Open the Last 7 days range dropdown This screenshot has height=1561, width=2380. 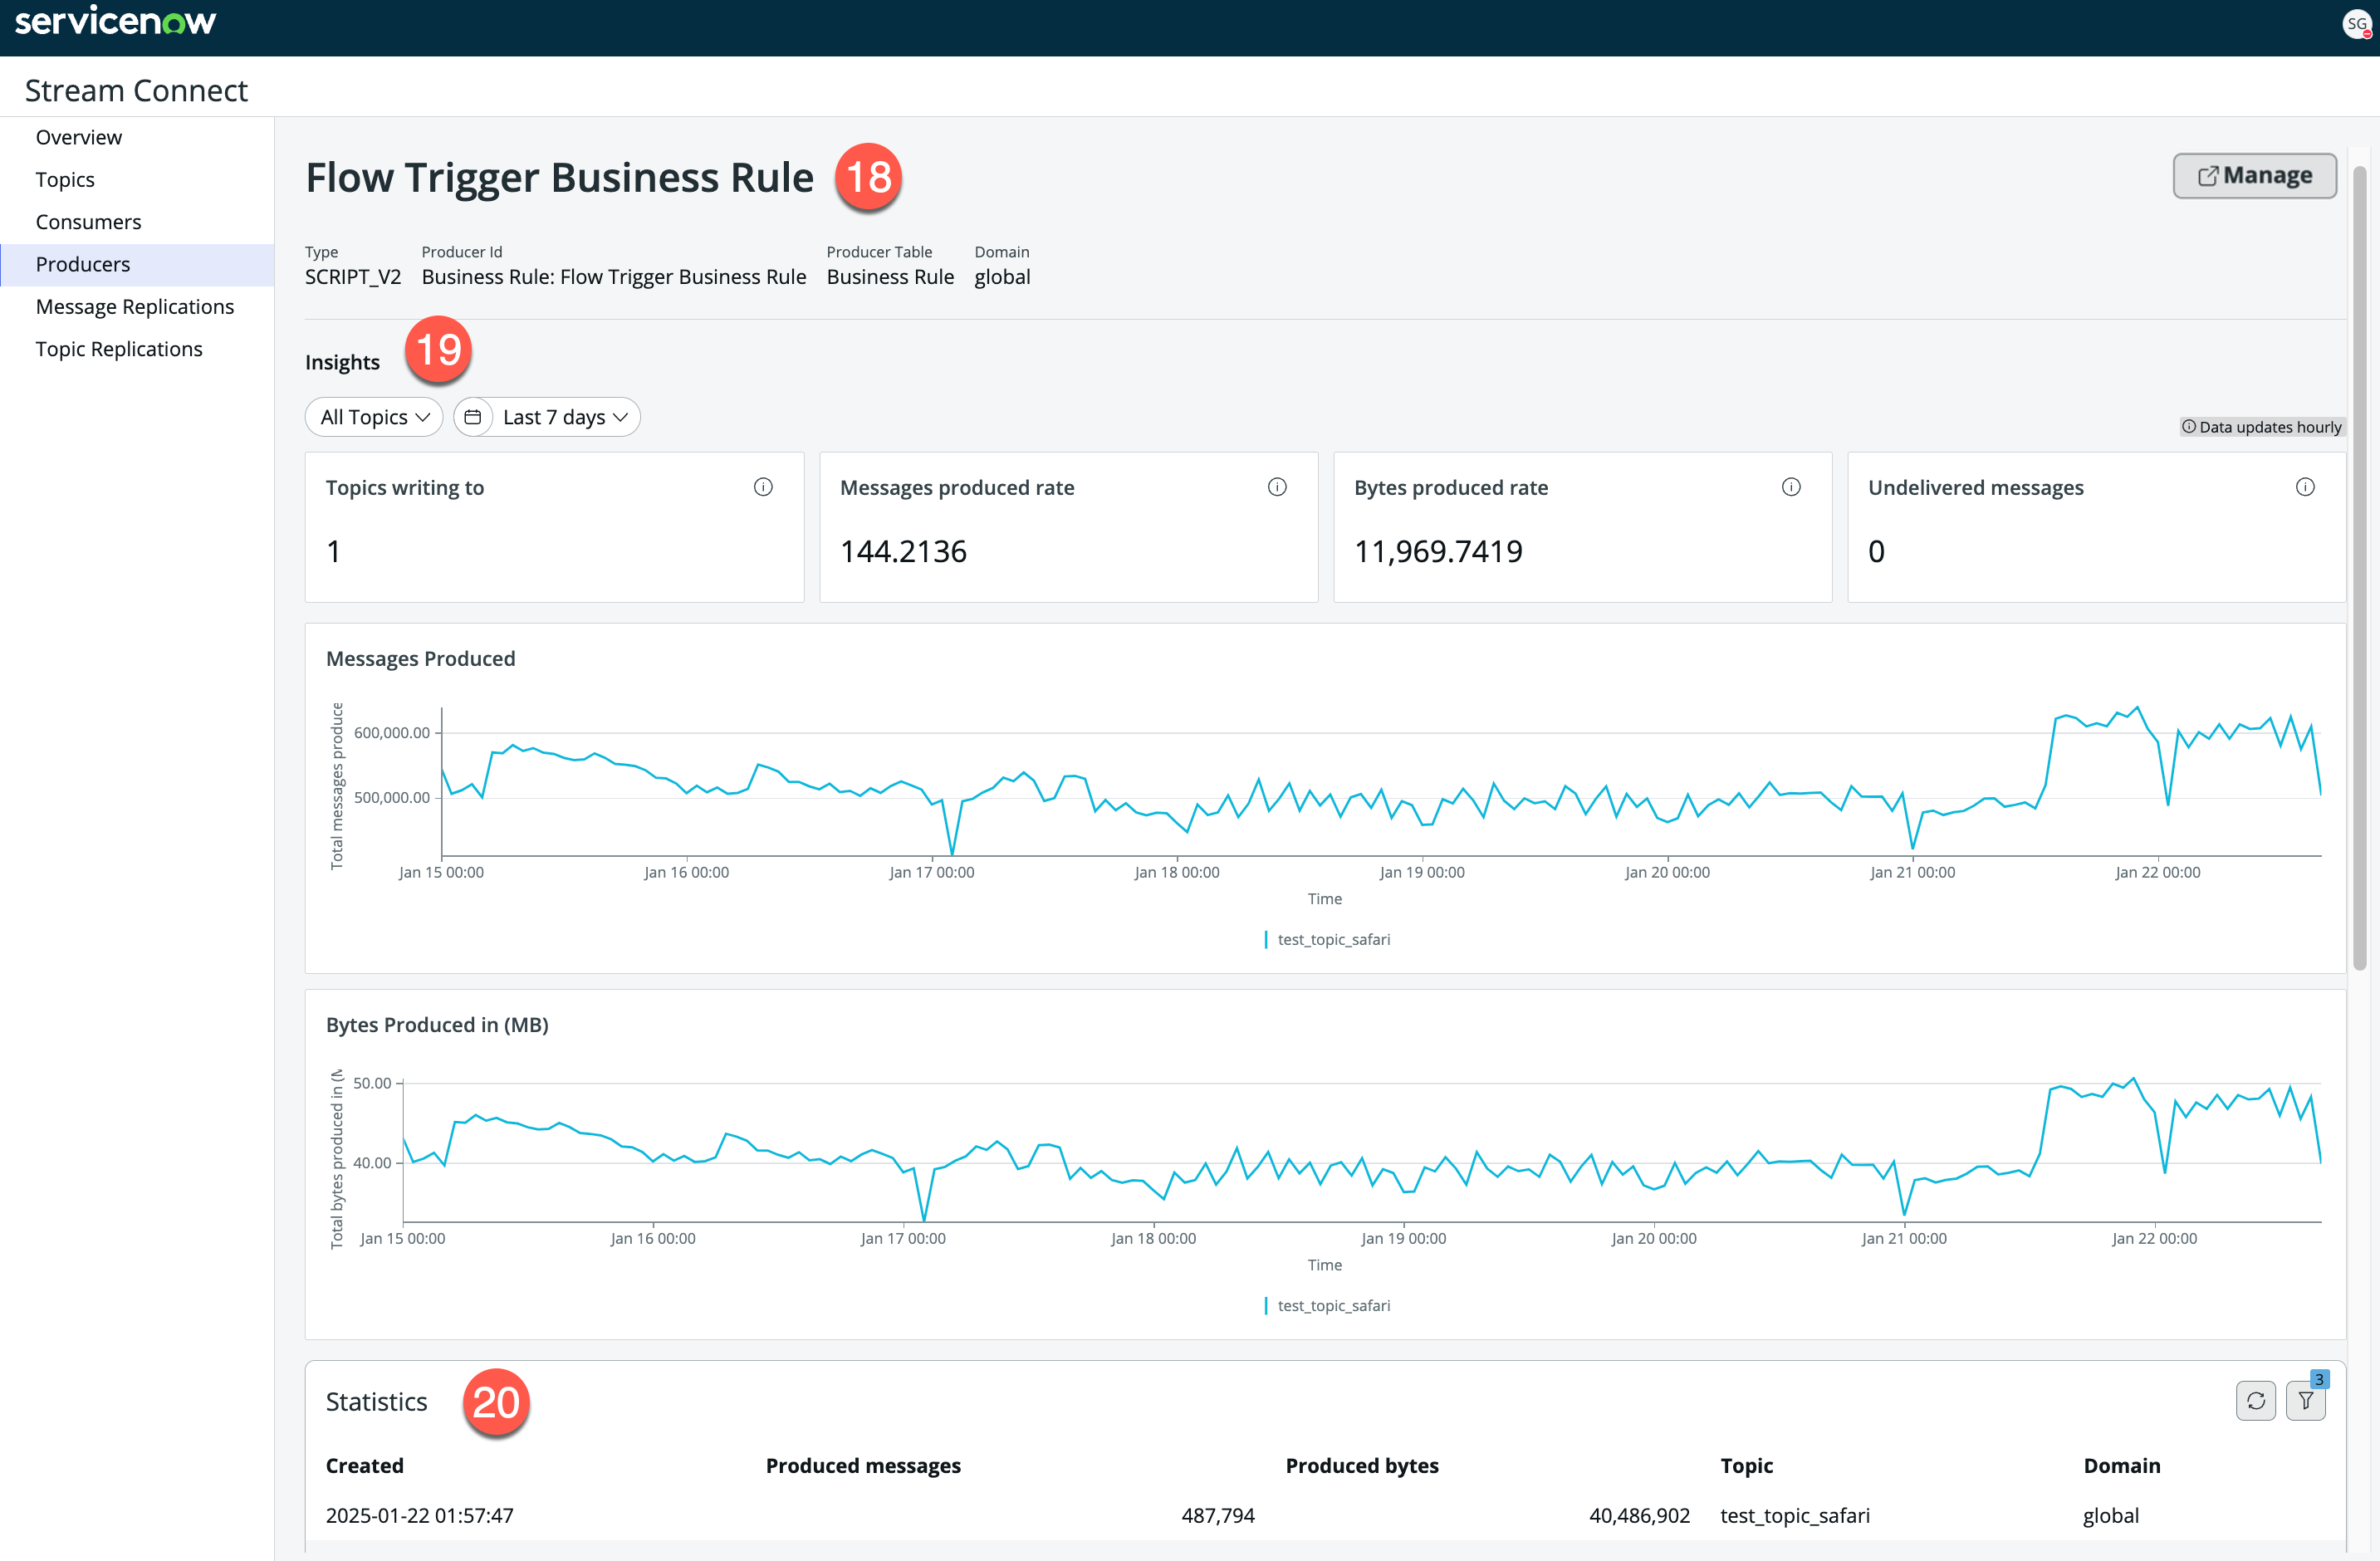pos(566,417)
